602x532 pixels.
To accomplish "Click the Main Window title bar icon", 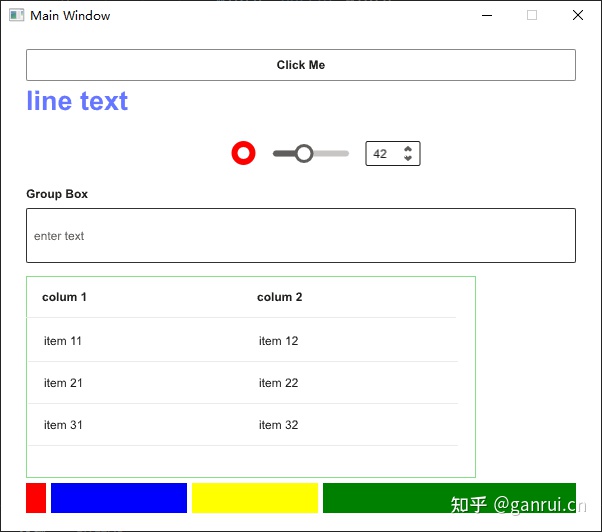I will [16, 15].
